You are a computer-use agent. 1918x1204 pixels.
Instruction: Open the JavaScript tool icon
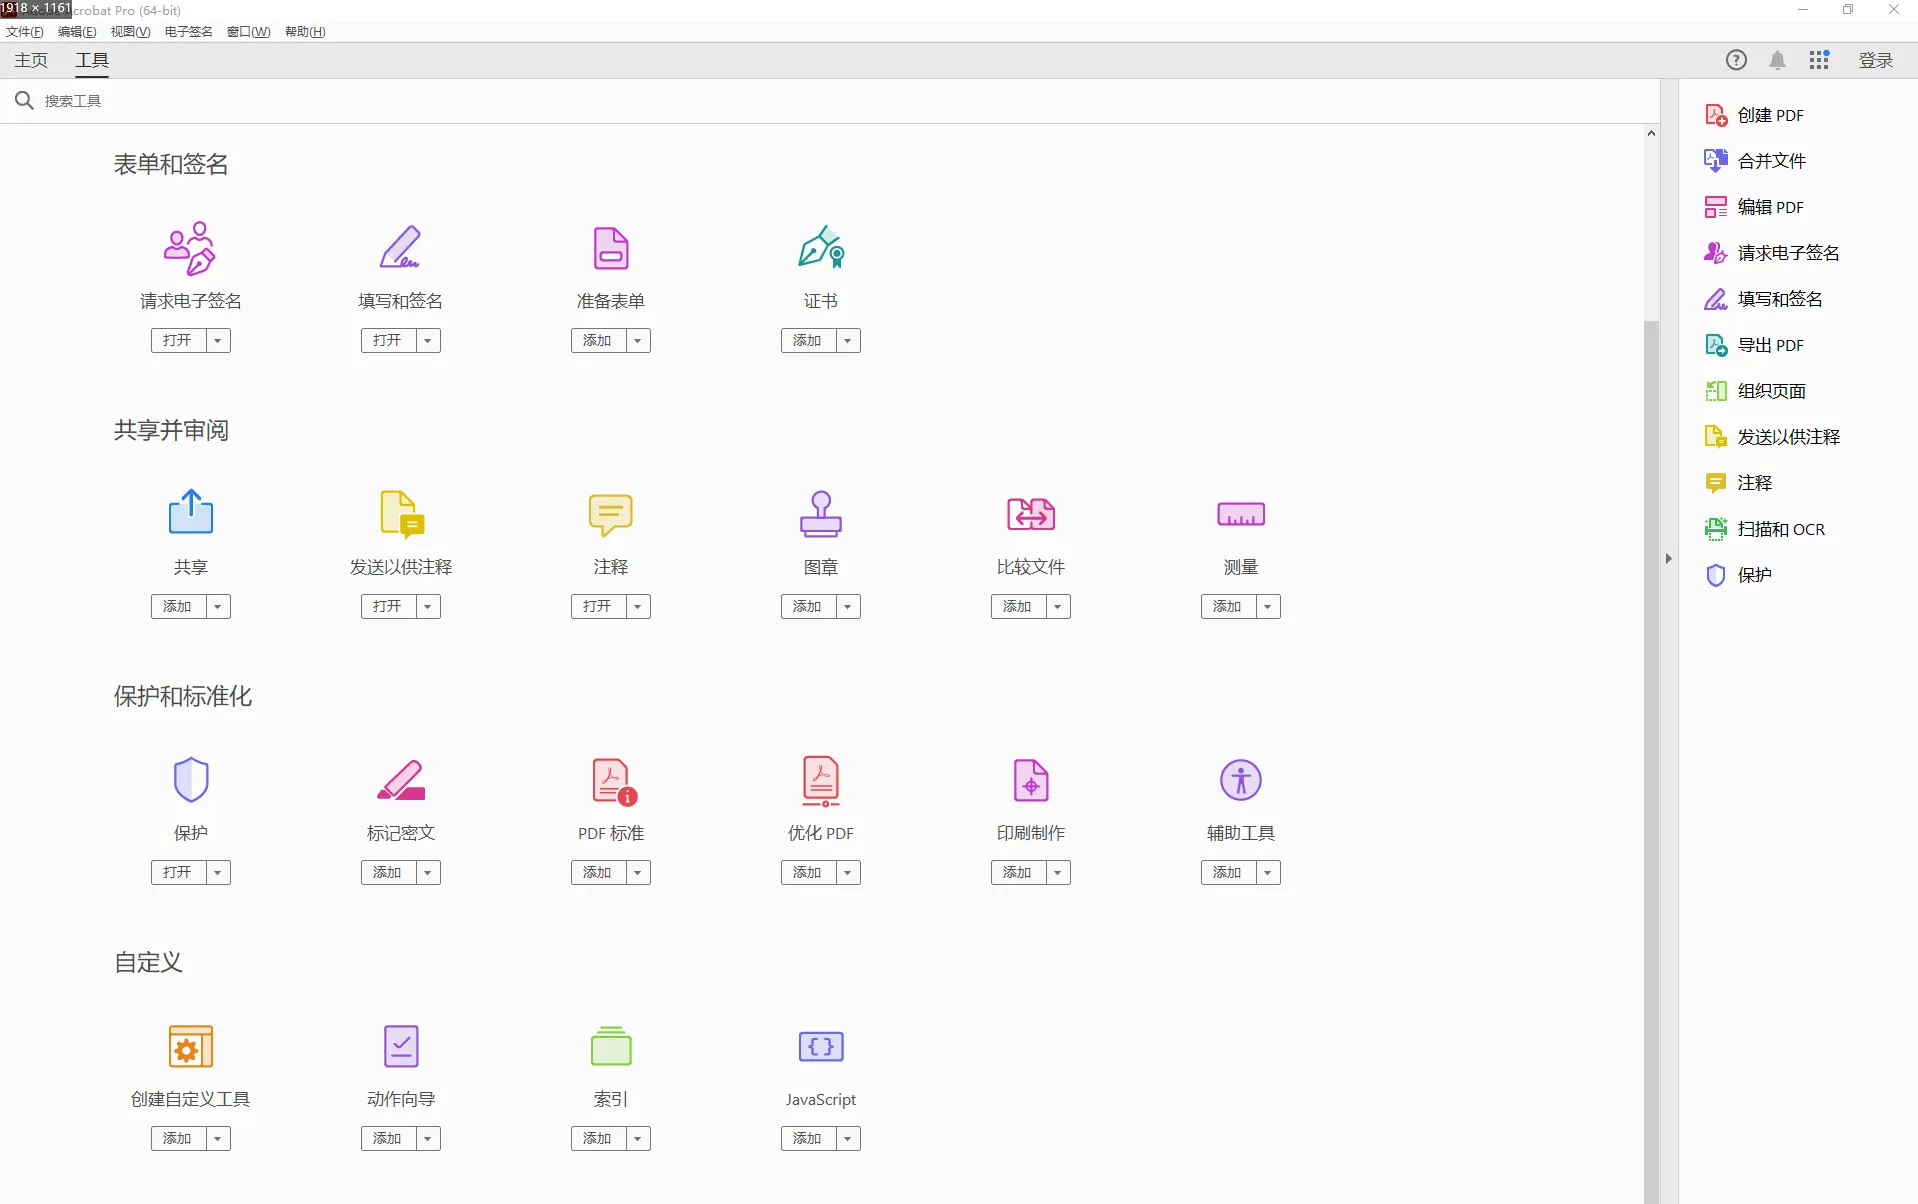pos(820,1046)
